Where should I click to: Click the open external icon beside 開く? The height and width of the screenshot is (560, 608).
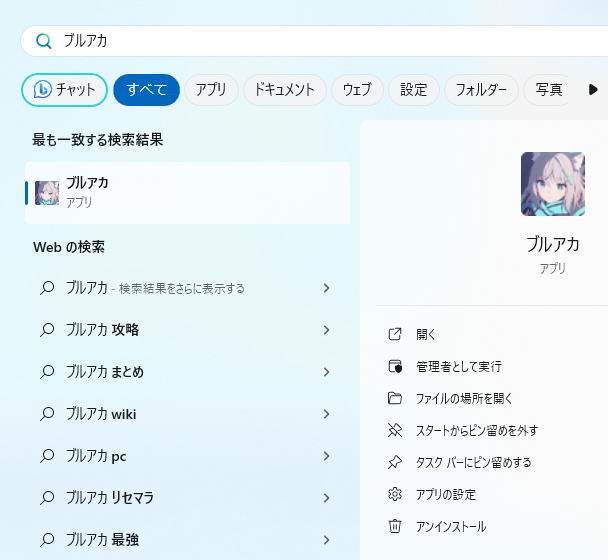pos(395,334)
